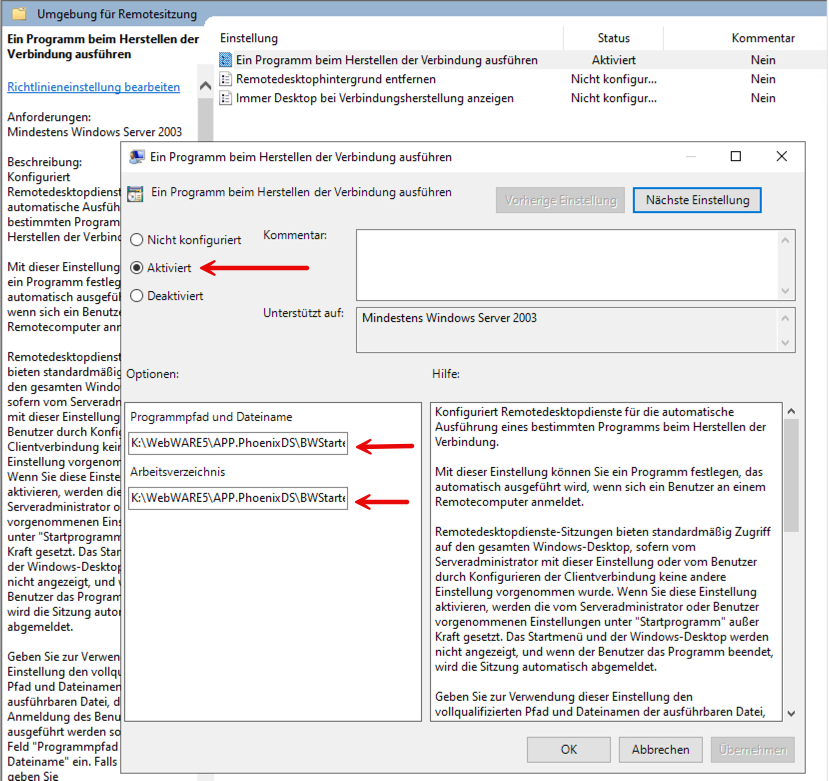Screen dimensions: 829x781
Task: Click policy icon of 'Ein Programm beim Herstellen' row
Action: (225, 60)
